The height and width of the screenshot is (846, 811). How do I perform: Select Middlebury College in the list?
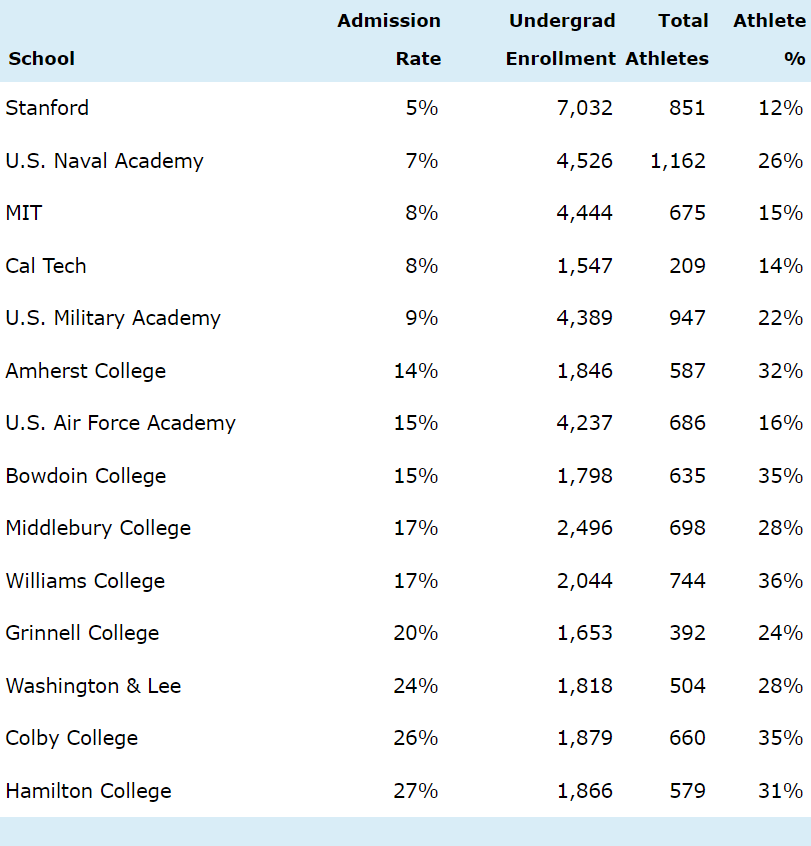(x=98, y=528)
